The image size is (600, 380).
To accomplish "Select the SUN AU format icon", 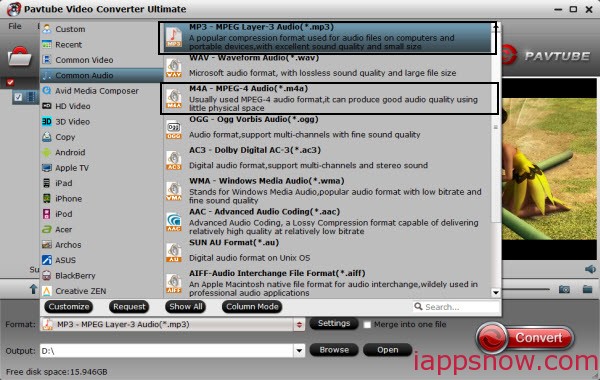I will [x=174, y=253].
